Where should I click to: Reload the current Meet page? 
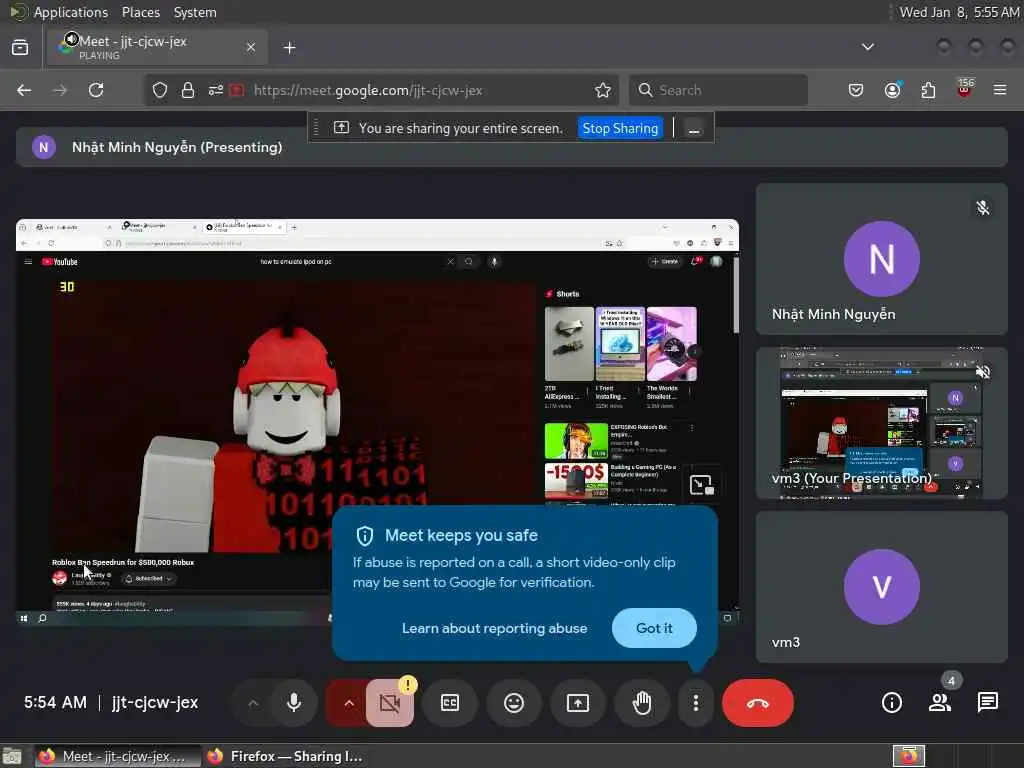[x=96, y=90]
